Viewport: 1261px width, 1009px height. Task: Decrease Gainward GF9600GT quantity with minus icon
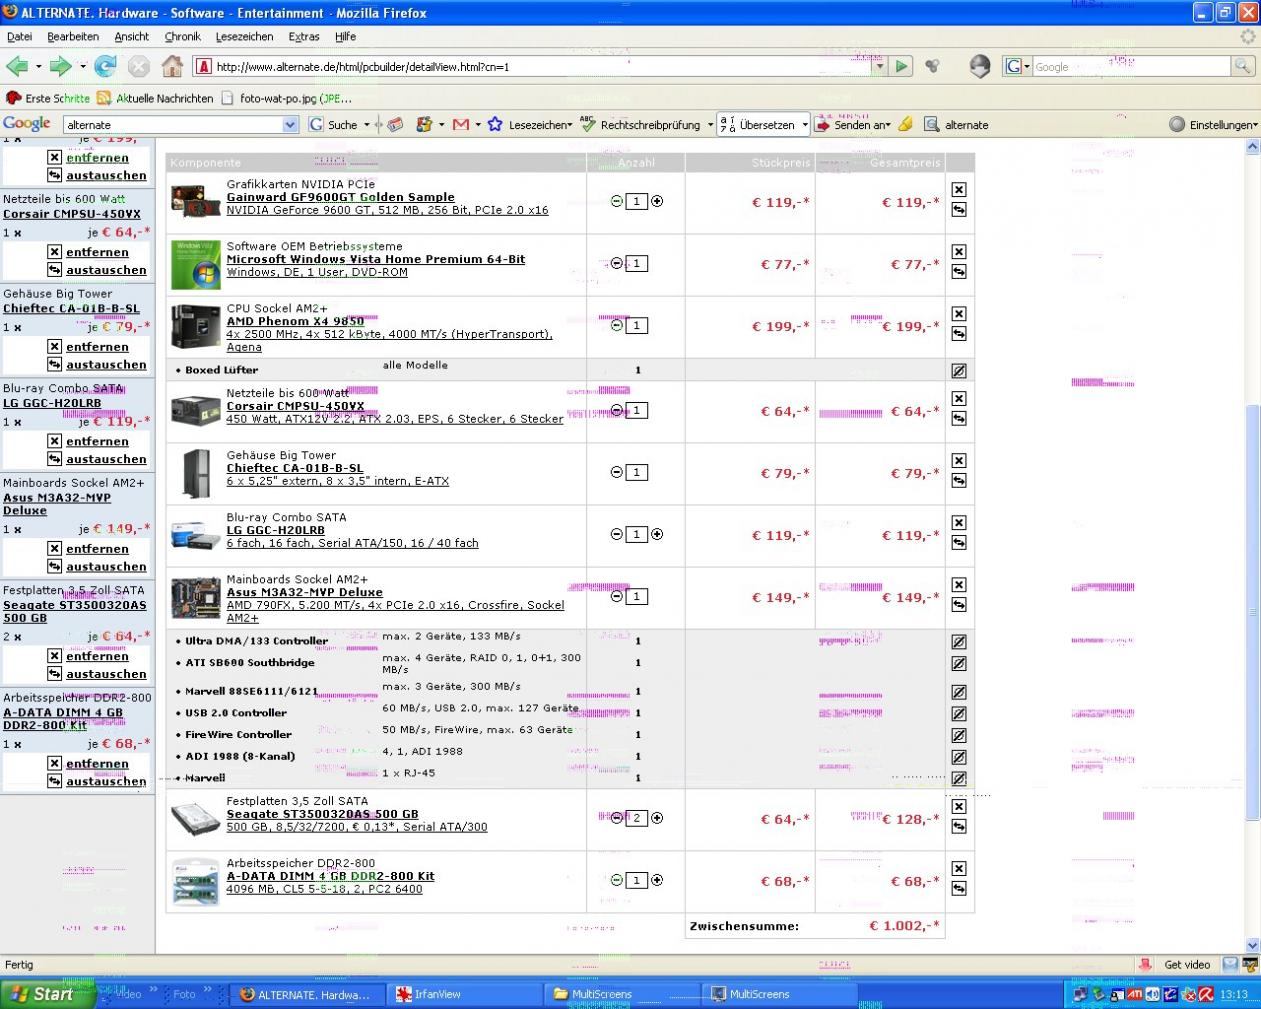616,201
